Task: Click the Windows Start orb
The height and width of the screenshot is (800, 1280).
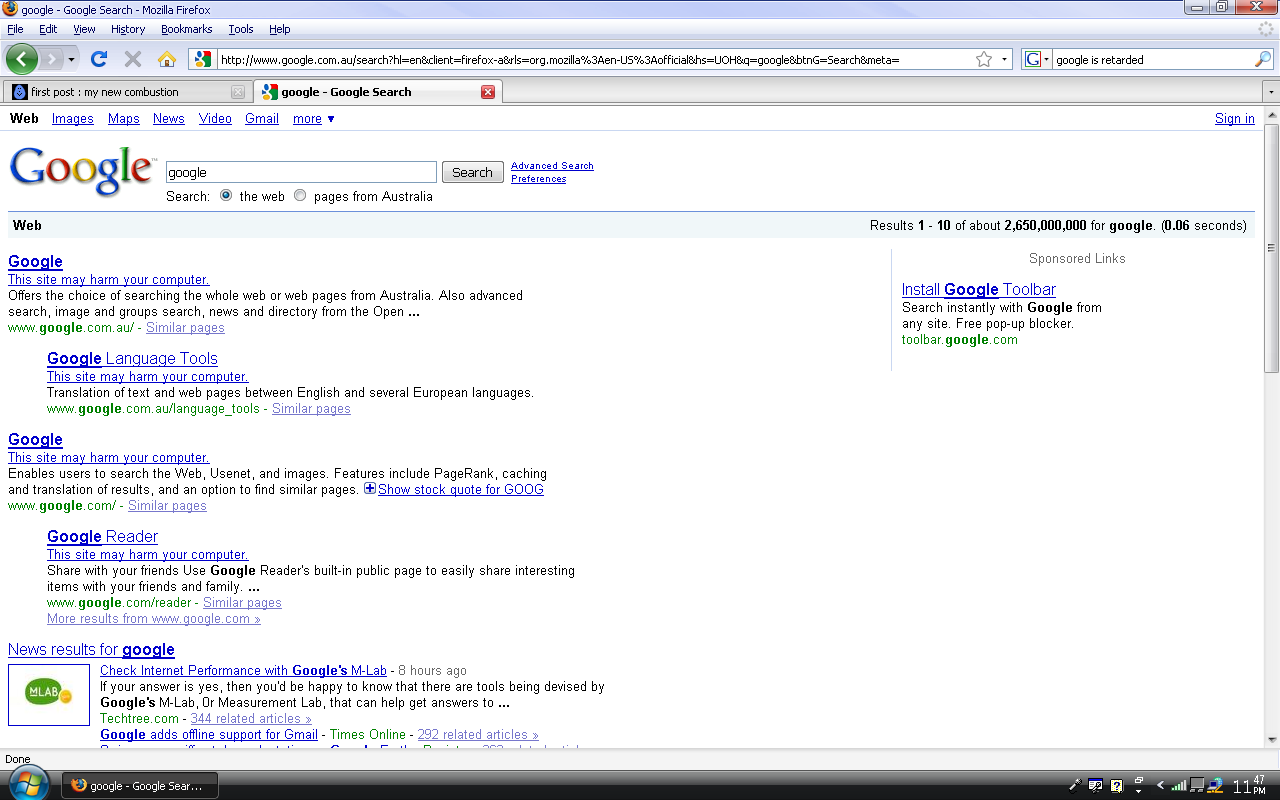Action: [27, 784]
